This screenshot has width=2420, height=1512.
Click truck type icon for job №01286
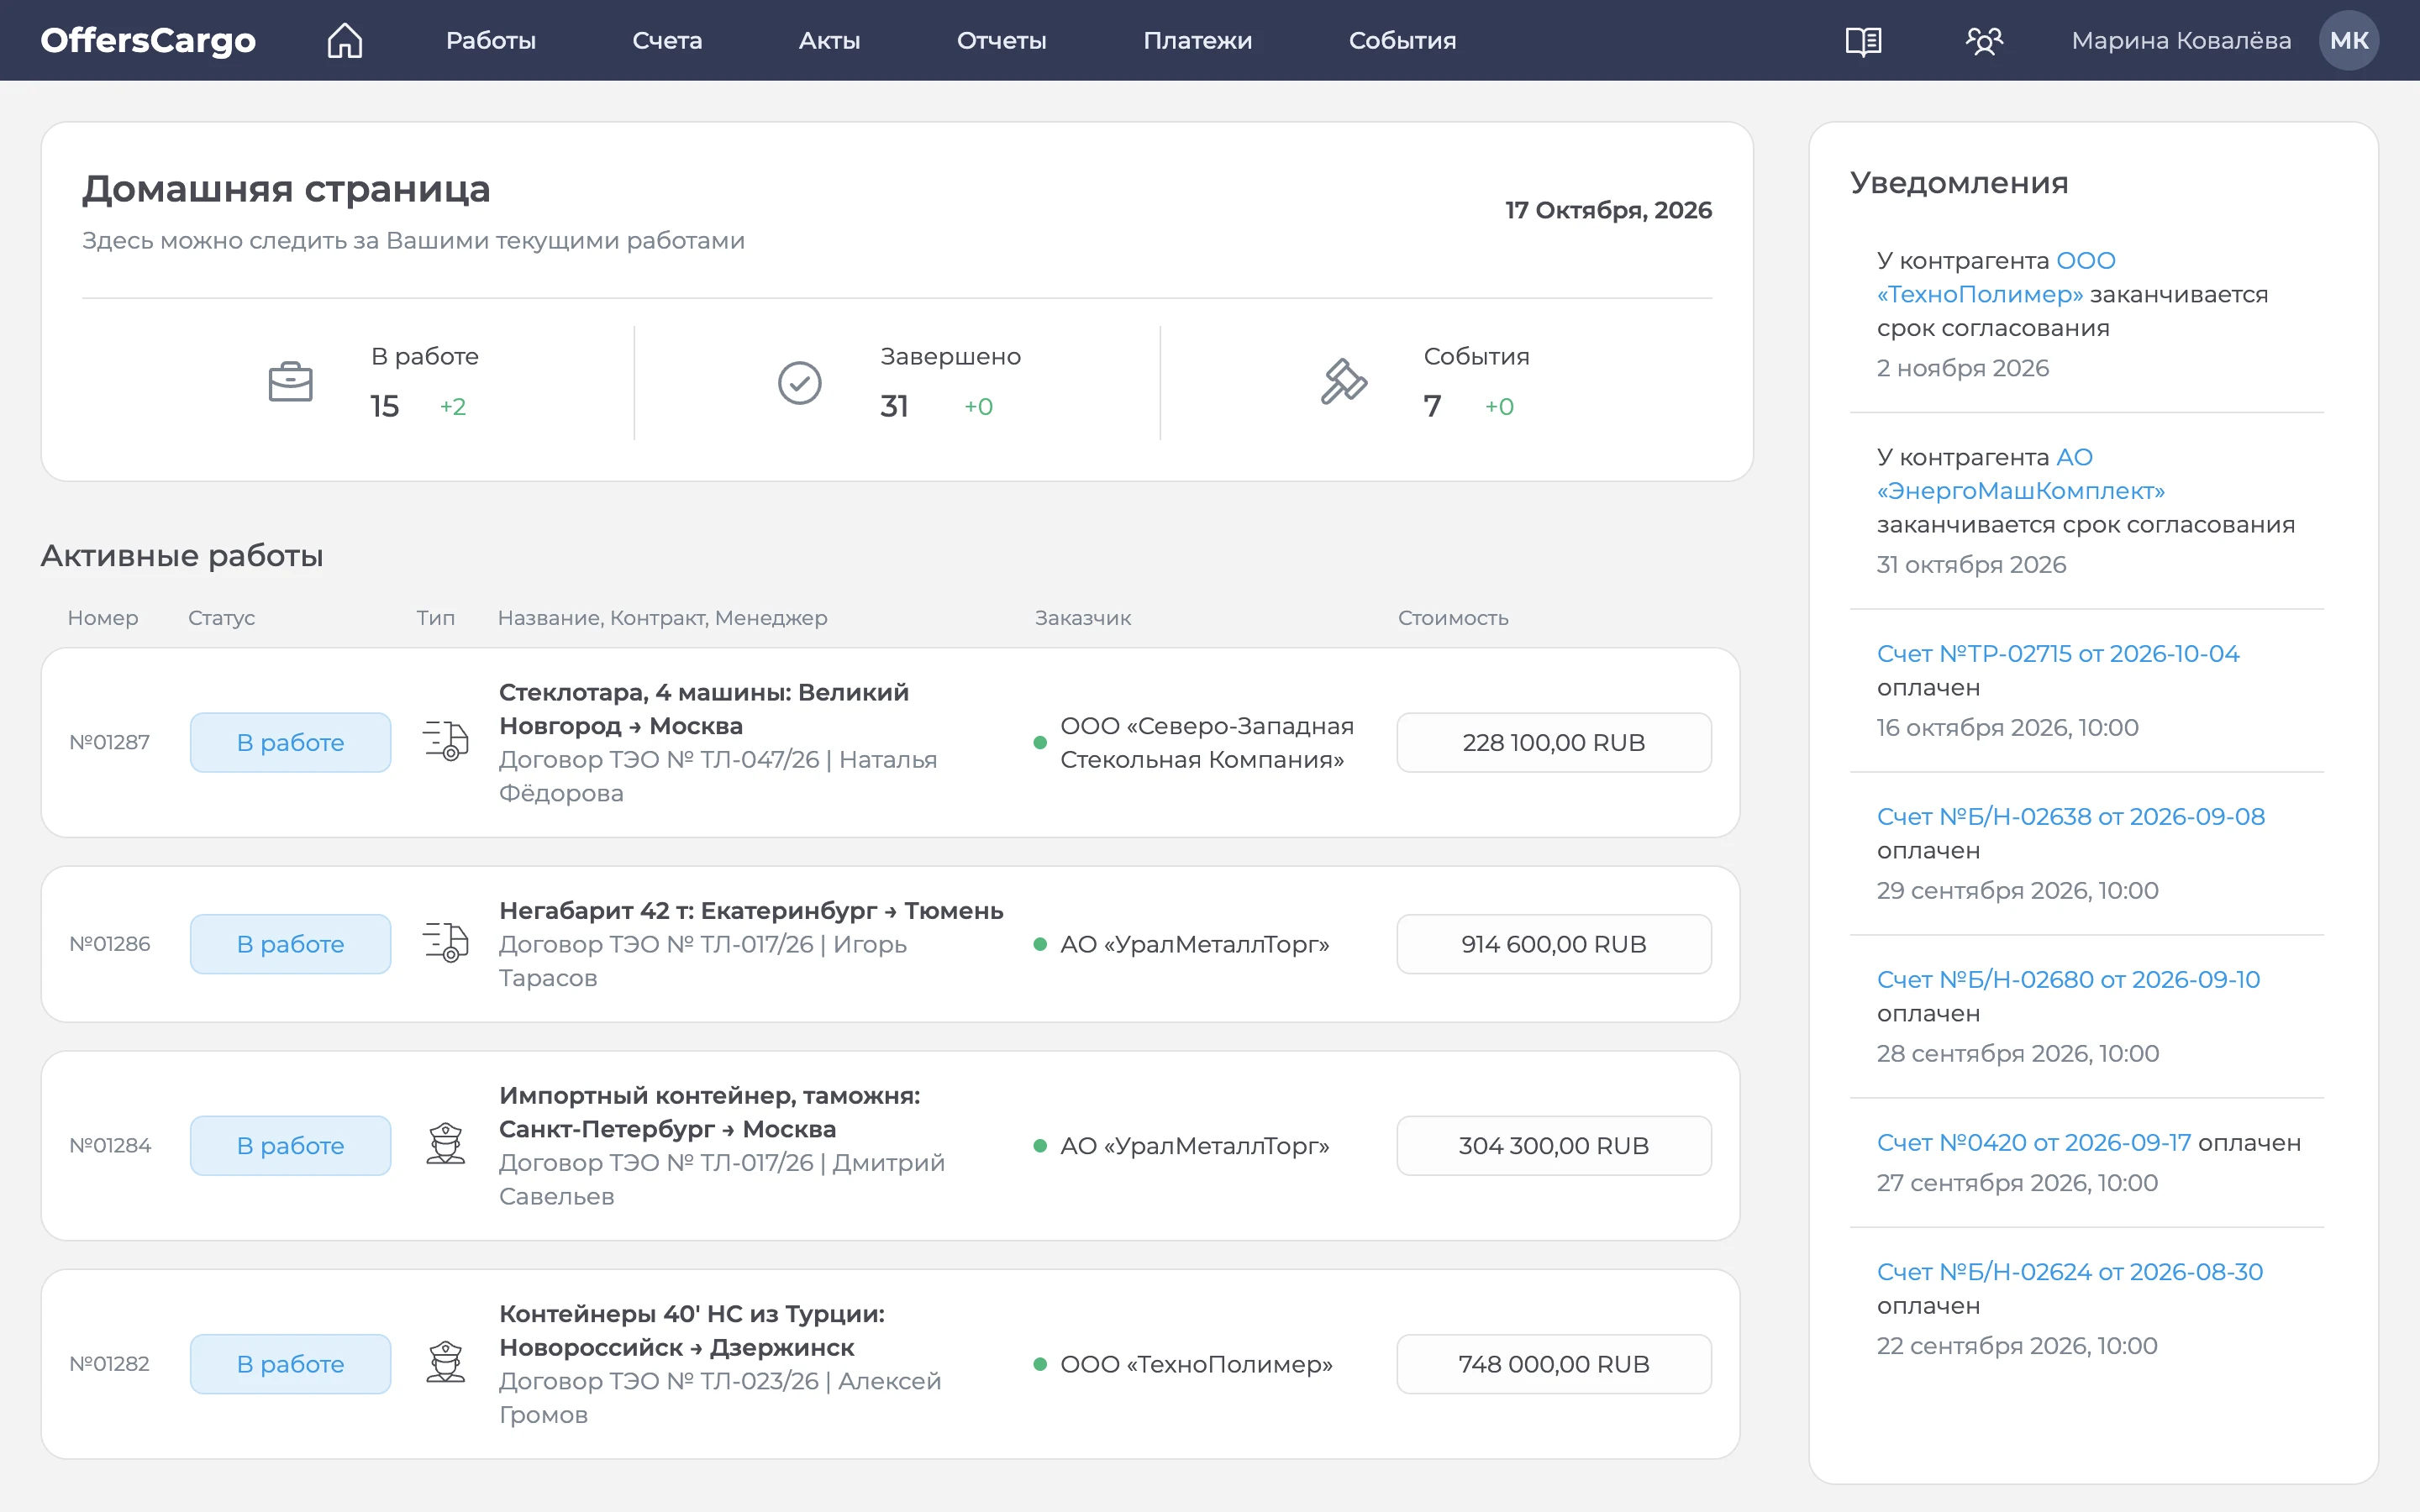coord(445,943)
